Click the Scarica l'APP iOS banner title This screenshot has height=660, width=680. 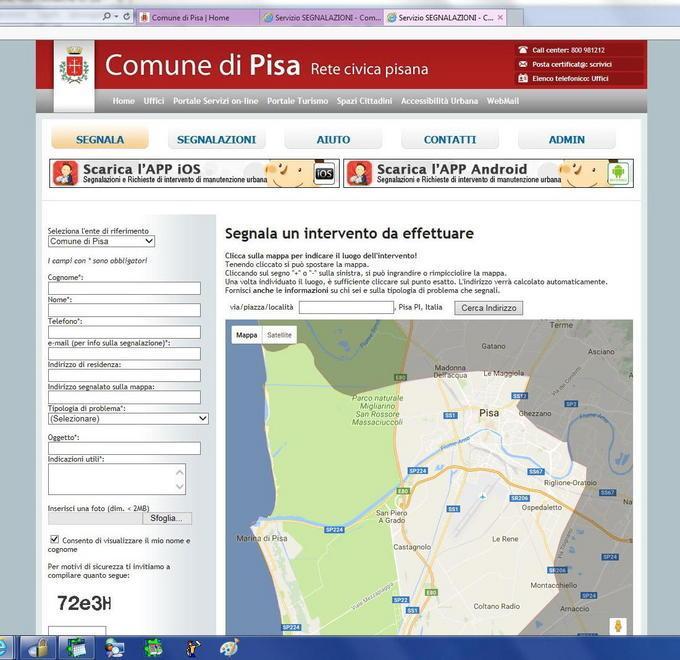[142, 169]
